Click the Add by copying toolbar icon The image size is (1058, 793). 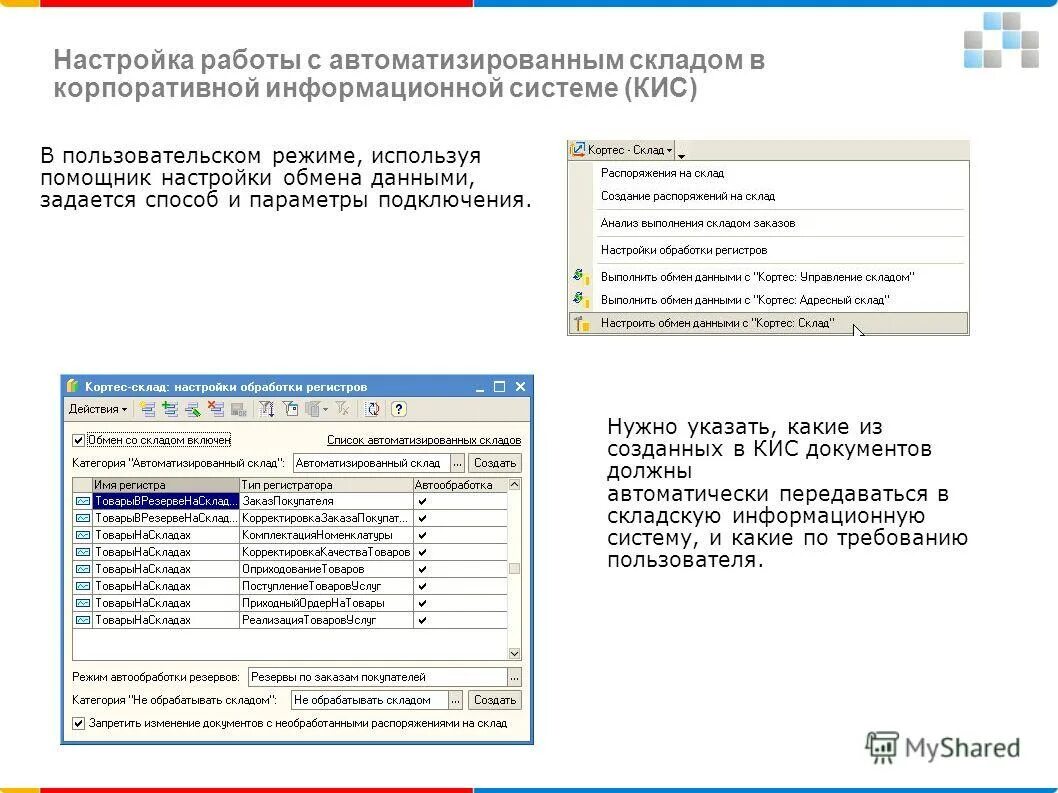(170, 409)
